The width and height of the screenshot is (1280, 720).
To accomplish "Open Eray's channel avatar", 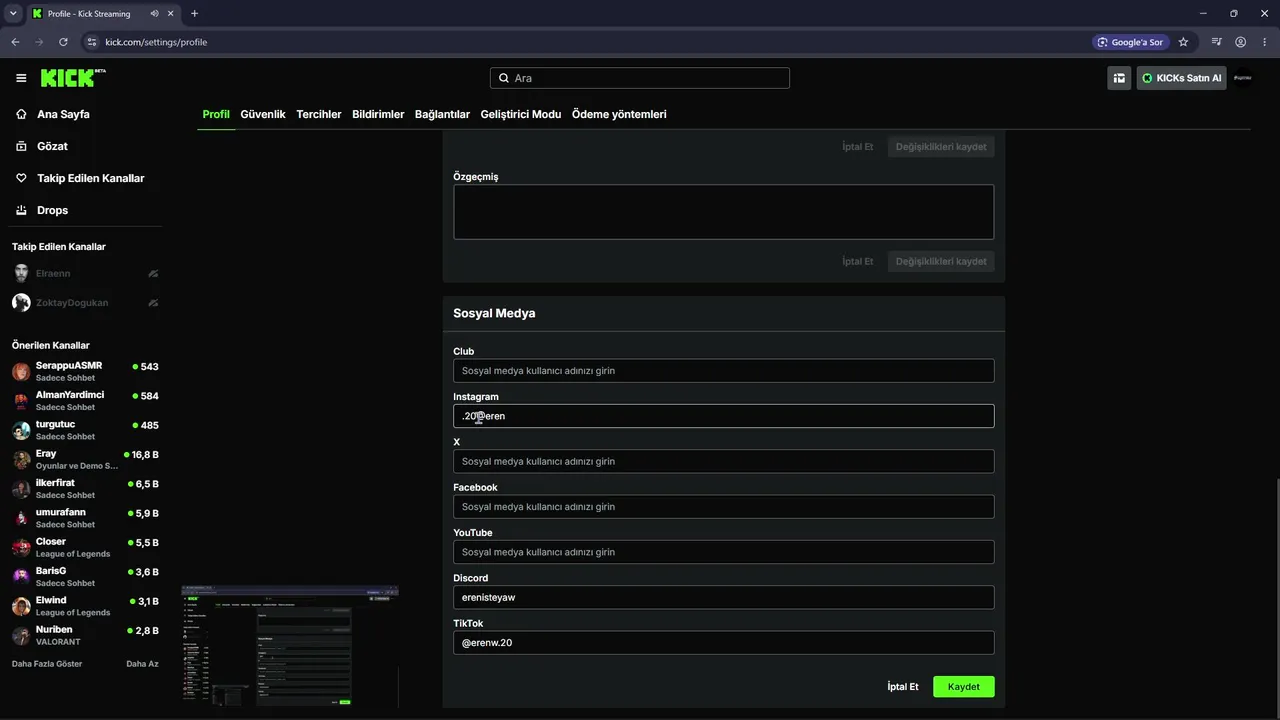I will [x=21, y=459].
